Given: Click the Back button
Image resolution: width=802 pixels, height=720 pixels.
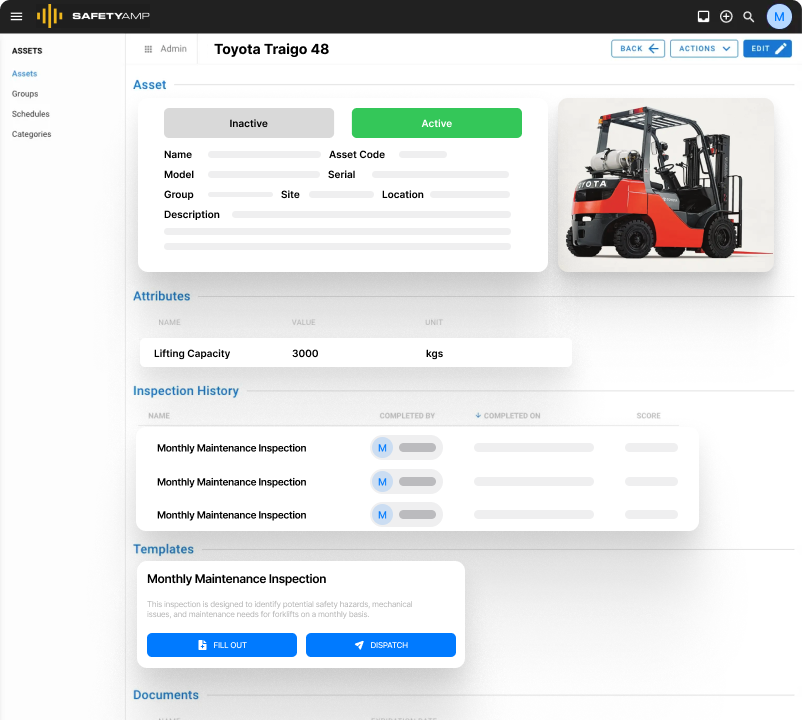Looking at the screenshot, I should pyautogui.click(x=638, y=49).
